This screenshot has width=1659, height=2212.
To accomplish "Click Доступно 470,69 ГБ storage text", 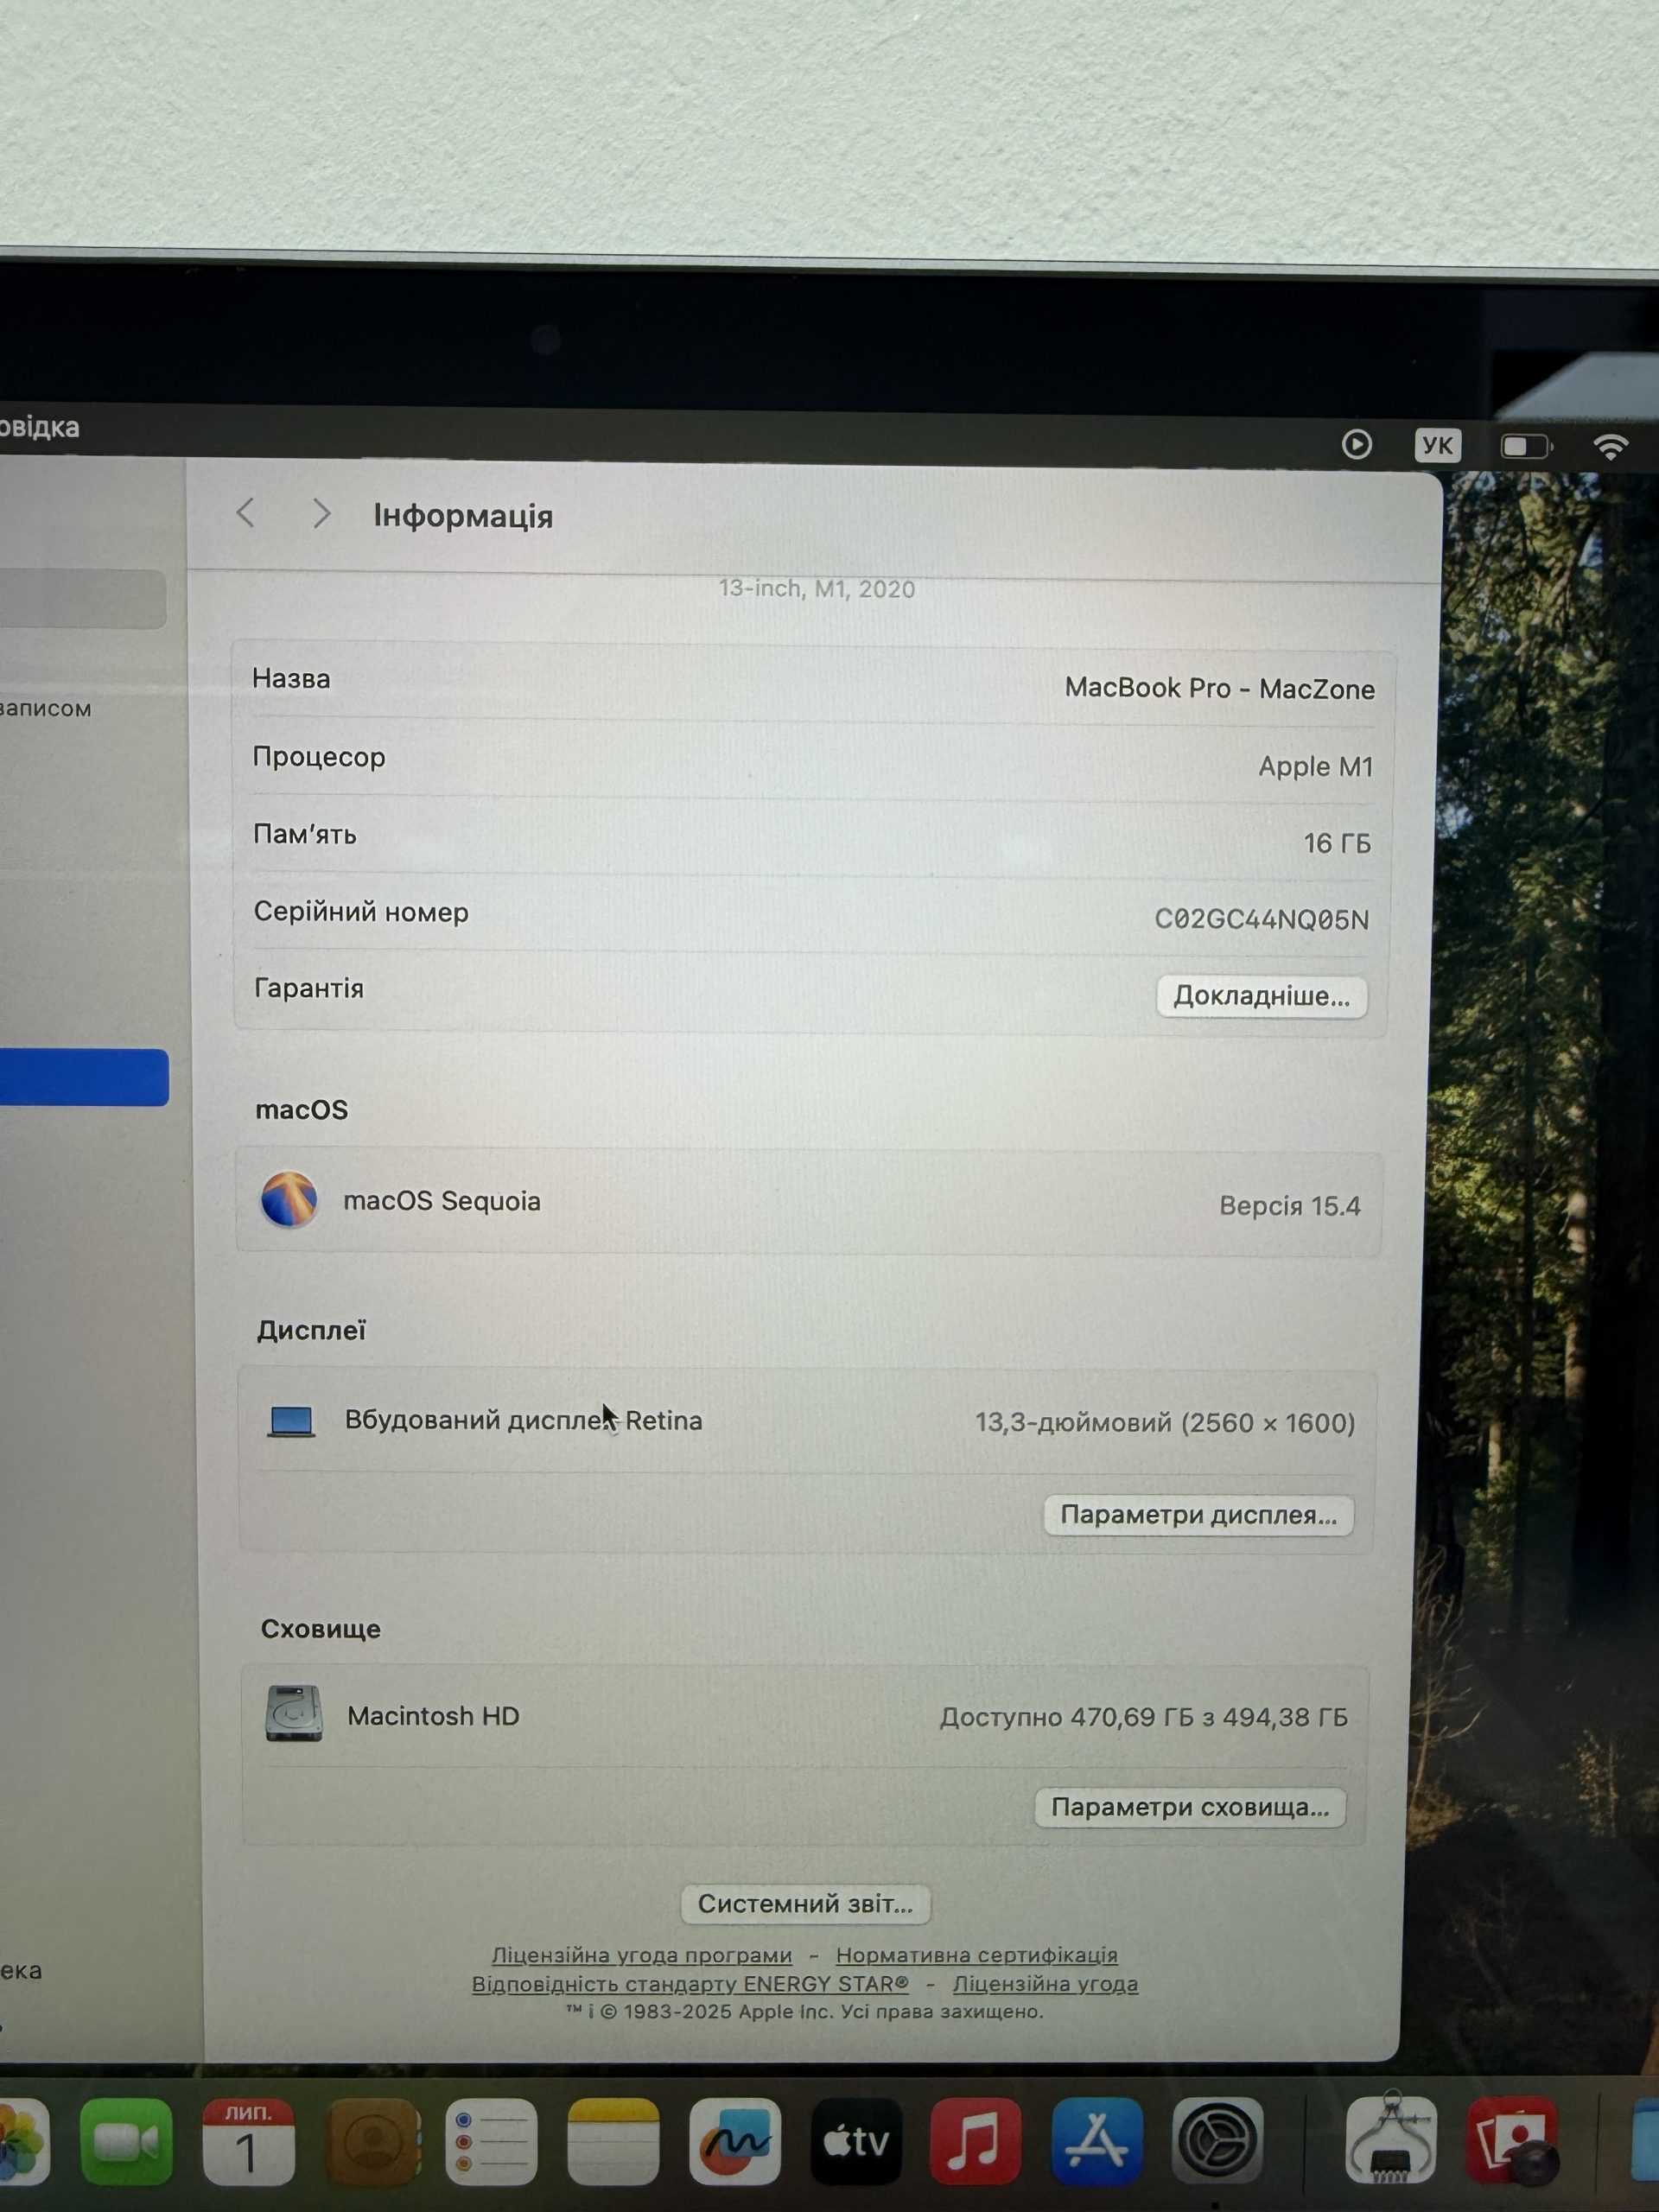I will pos(1143,1716).
